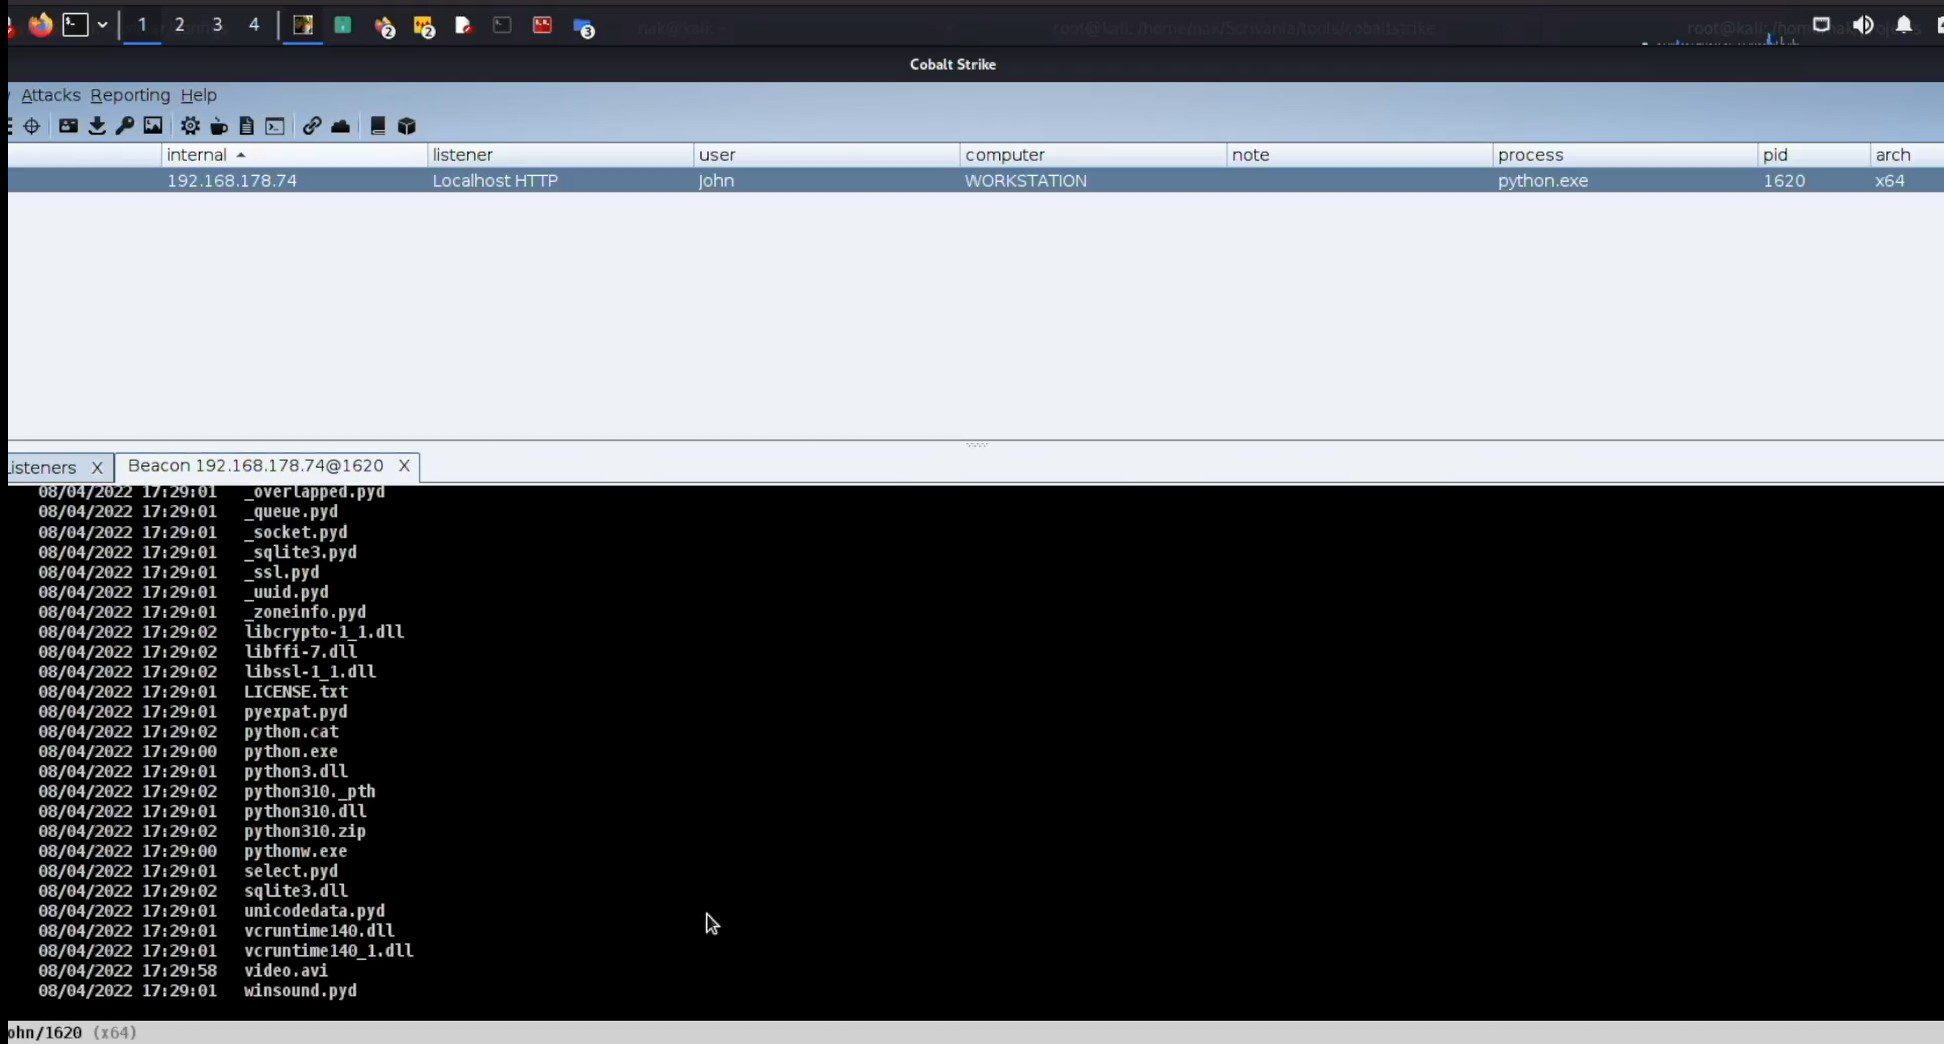Click the display icon in system tray
This screenshot has height=1044, width=1944.
[x=1821, y=25]
